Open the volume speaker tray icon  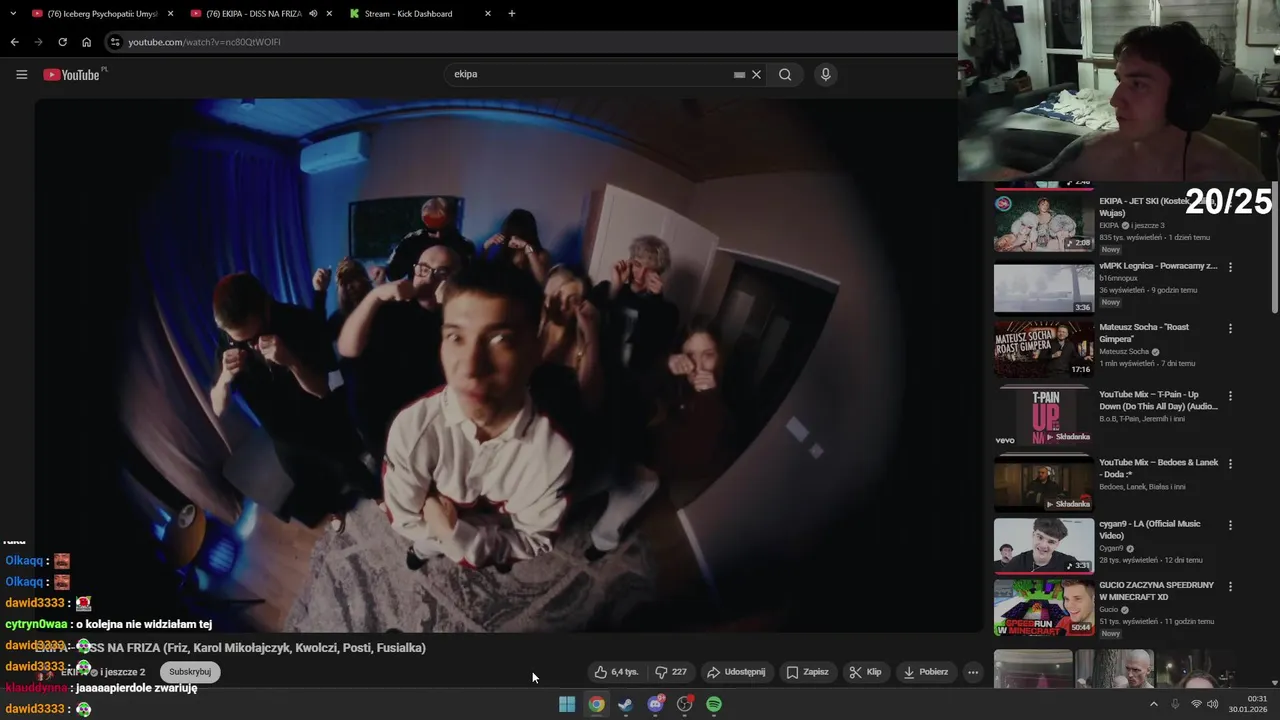coord(1213,704)
